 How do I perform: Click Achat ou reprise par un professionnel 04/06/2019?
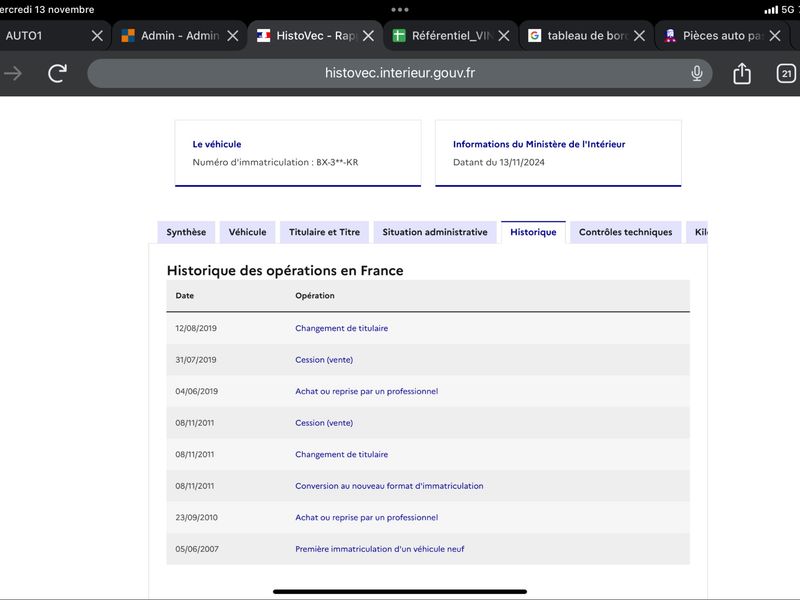pos(366,391)
